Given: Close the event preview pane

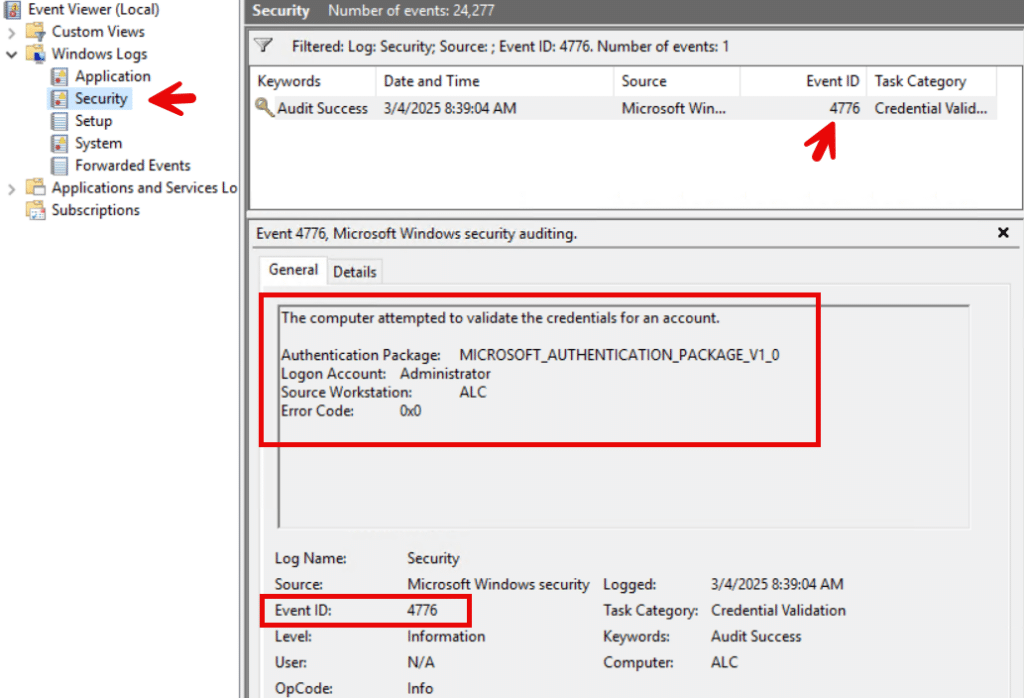Looking at the screenshot, I should pyautogui.click(x=1003, y=232).
